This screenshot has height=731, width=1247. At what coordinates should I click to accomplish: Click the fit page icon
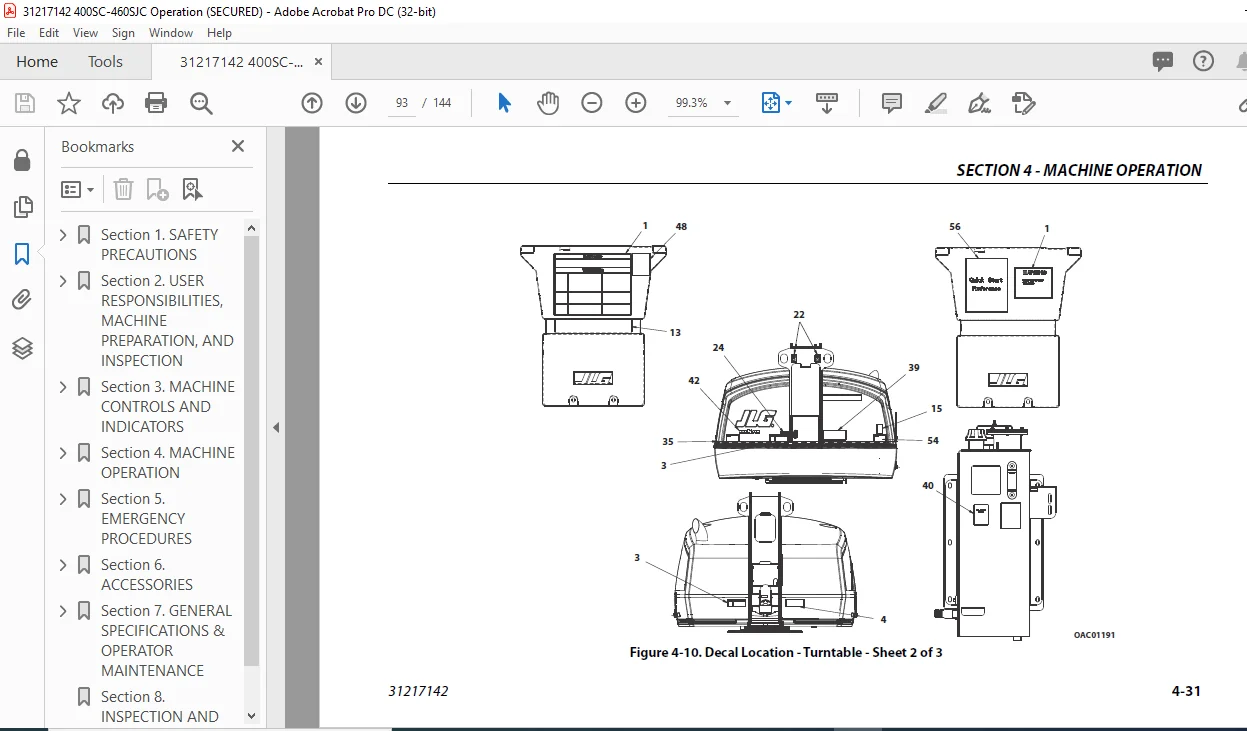point(770,103)
